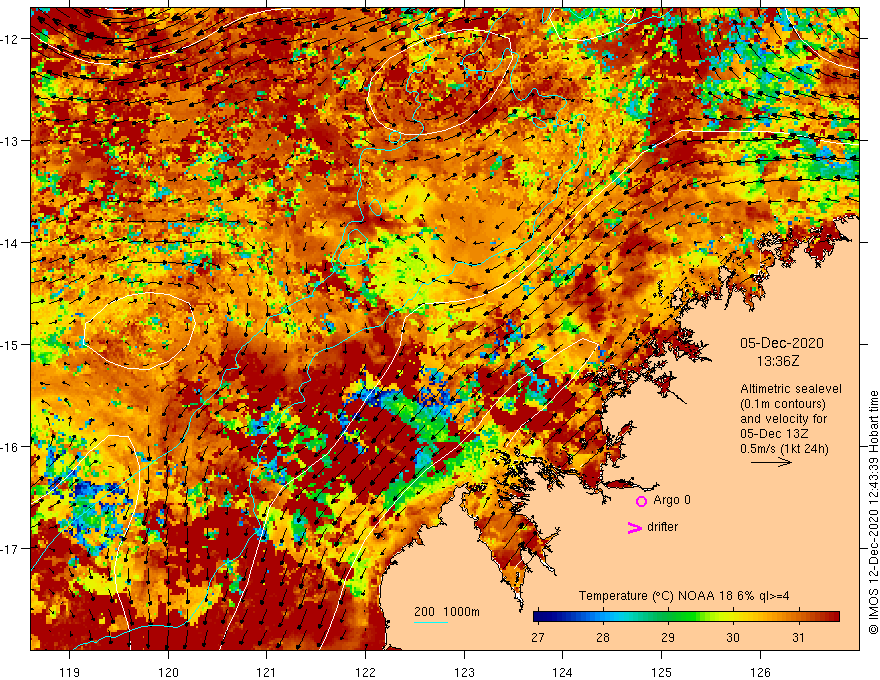The width and height of the screenshot is (880, 680).
Task: Click latitude axis label -13
Action: pos(11,141)
